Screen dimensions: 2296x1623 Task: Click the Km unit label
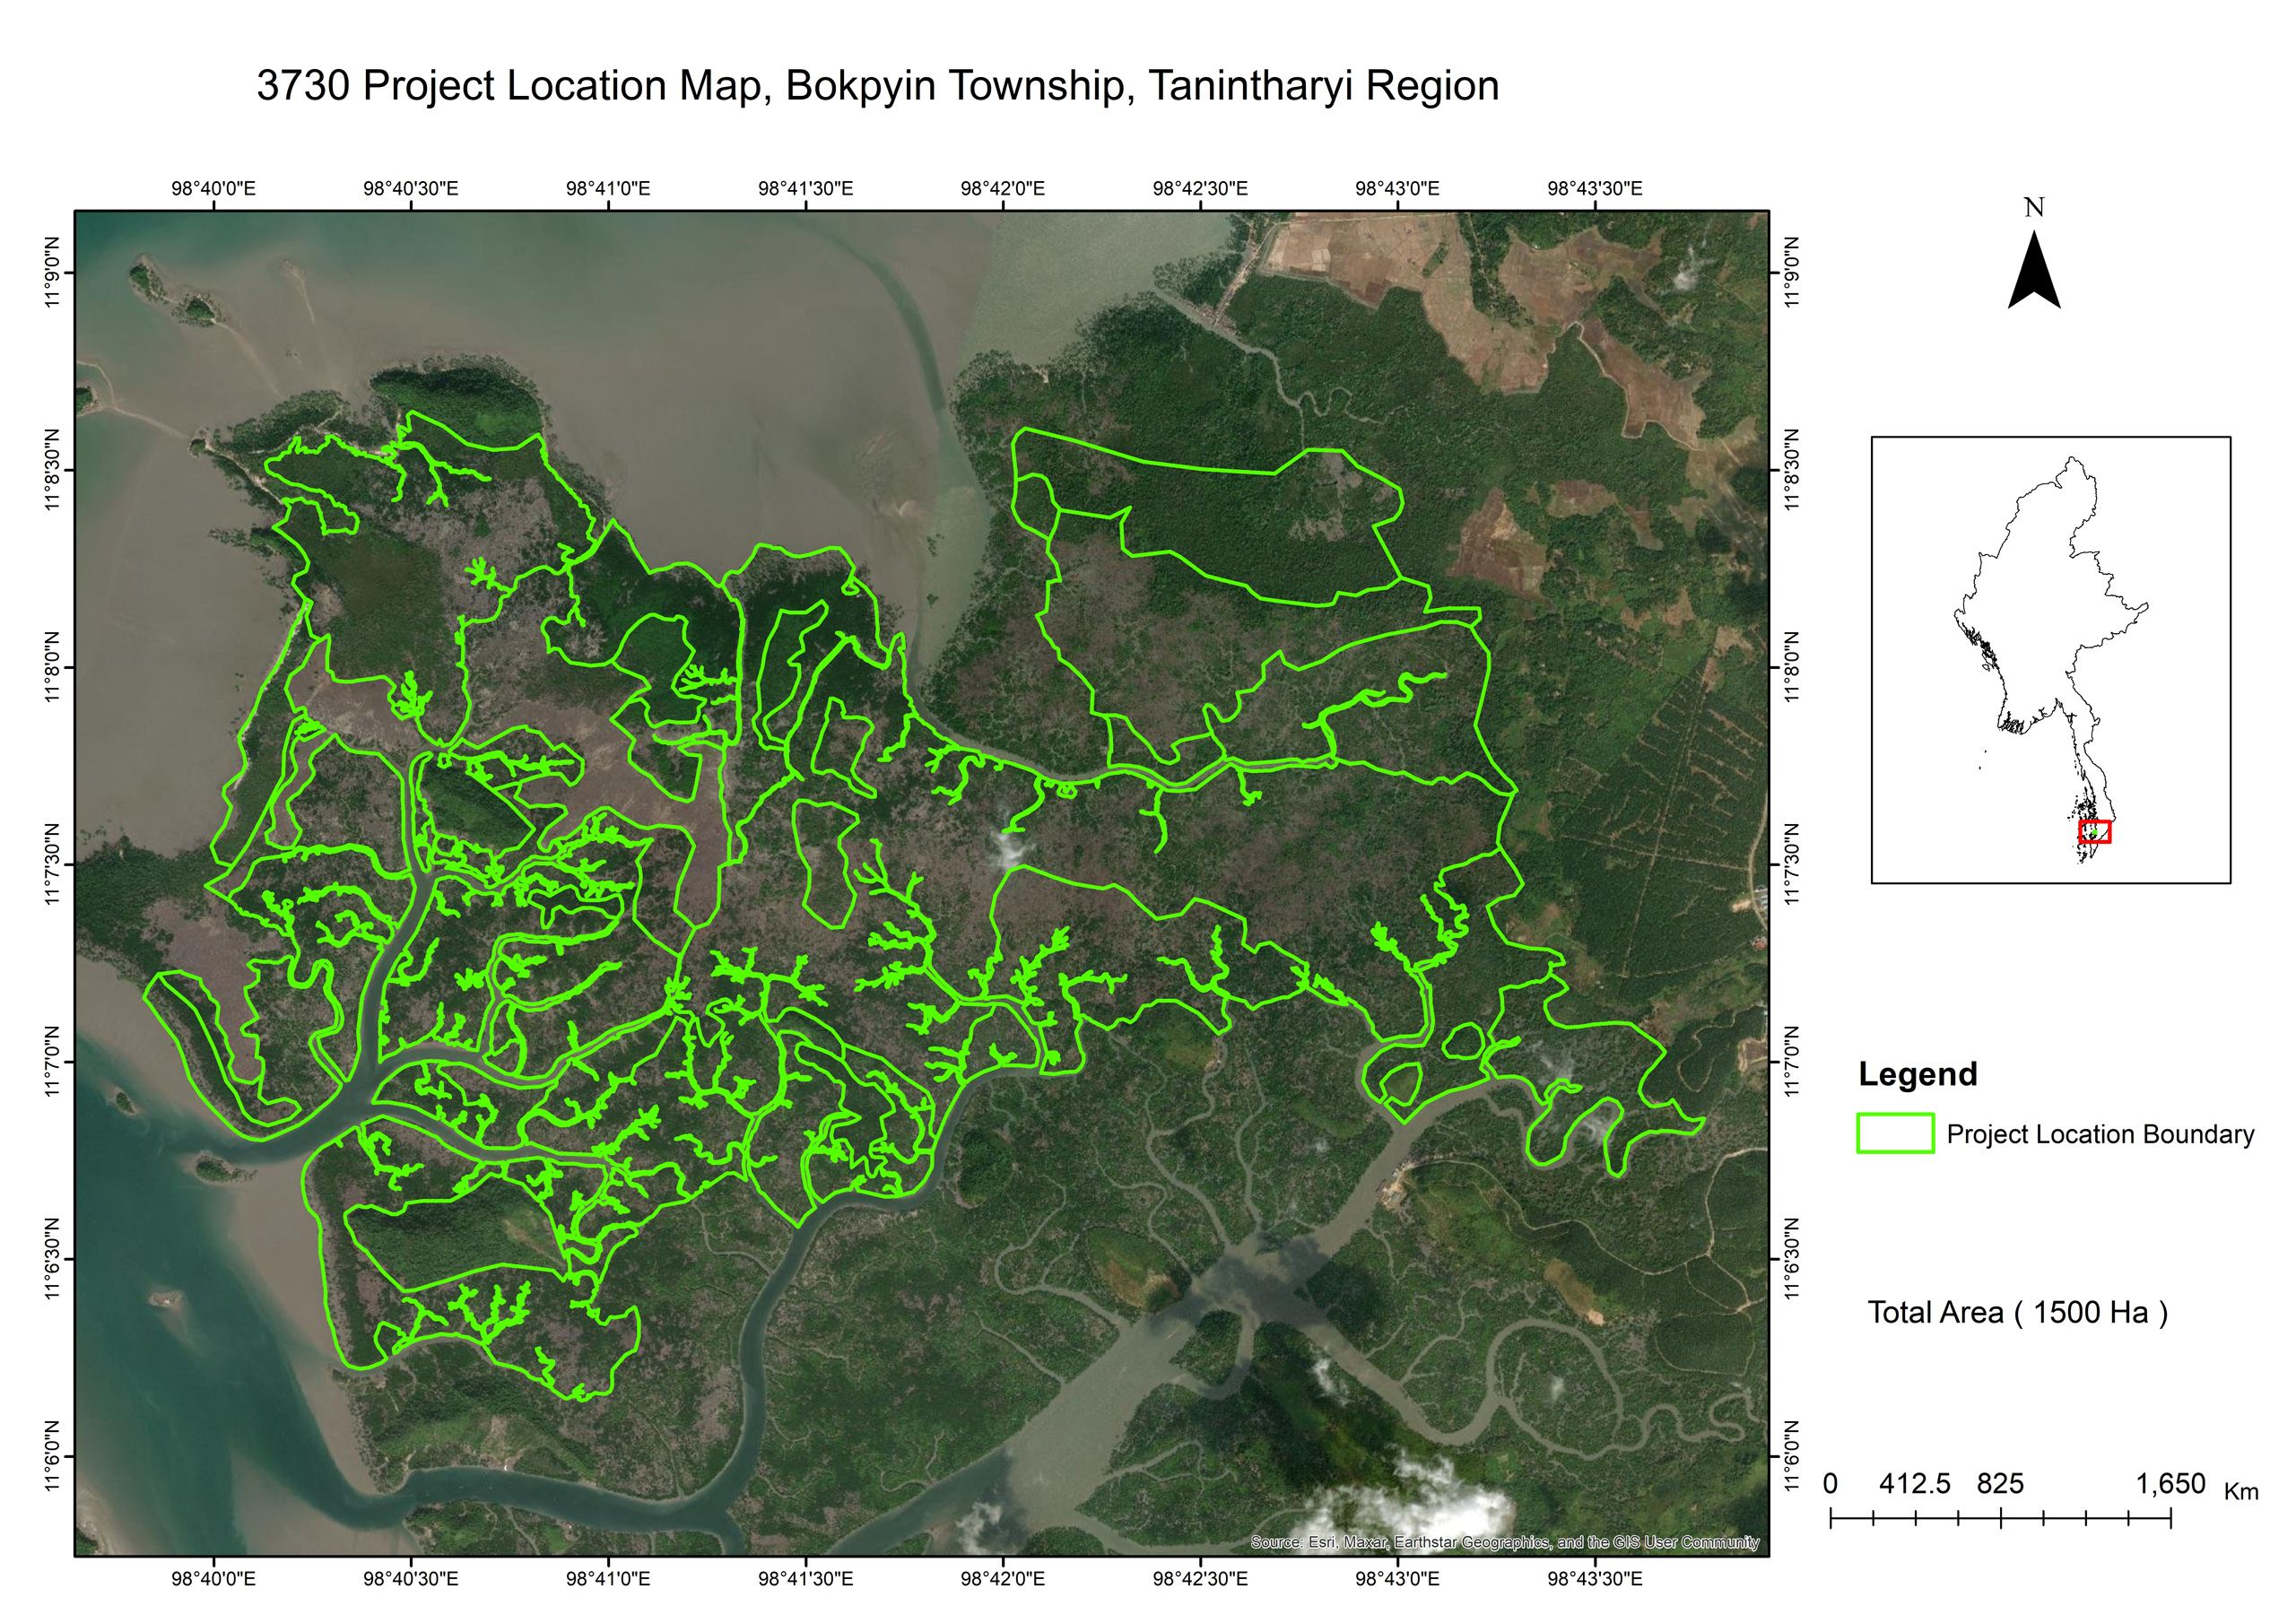pos(2241,1492)
